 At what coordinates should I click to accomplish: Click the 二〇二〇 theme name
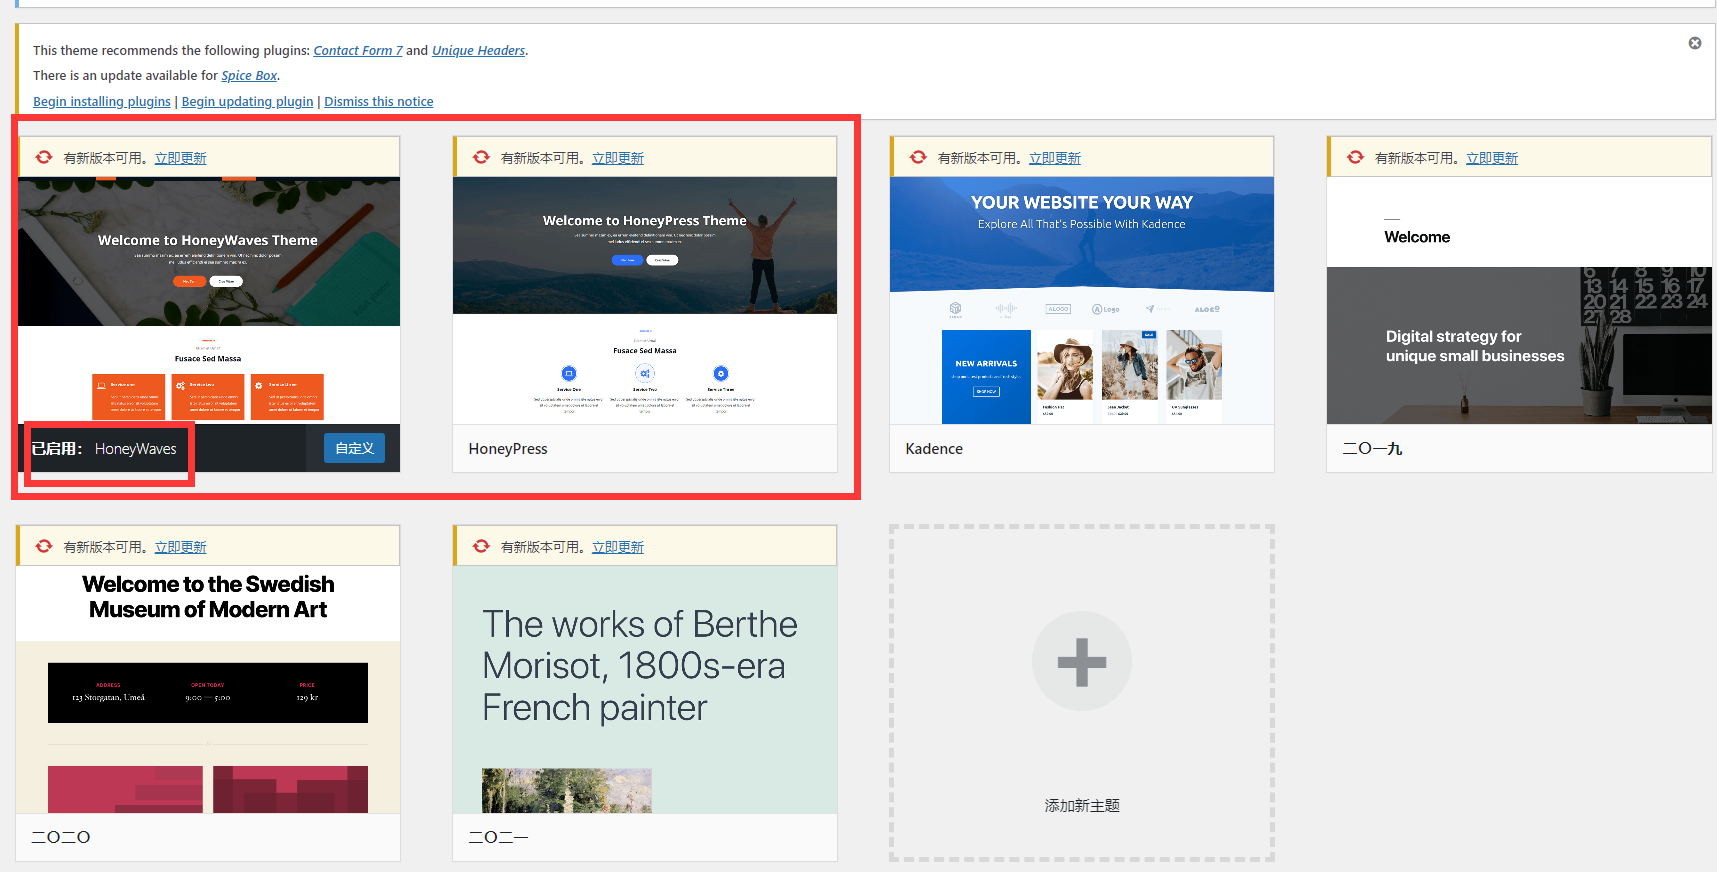pos(61,837)
